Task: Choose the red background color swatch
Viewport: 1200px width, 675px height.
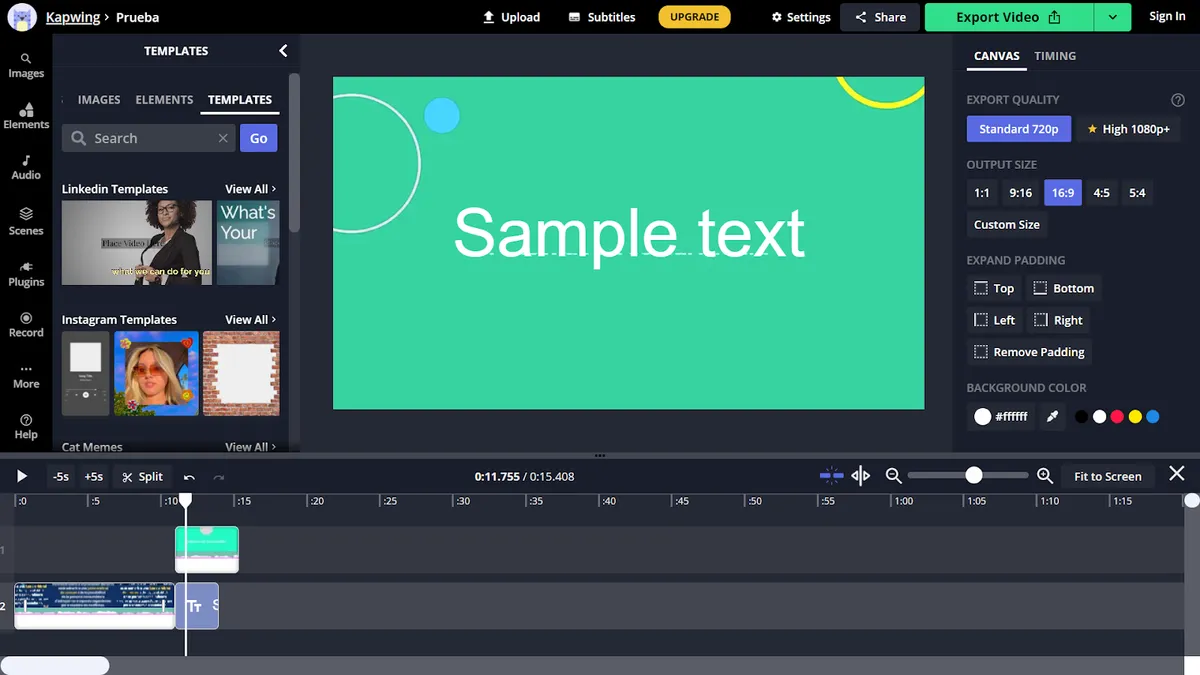Action: point(1117,417)
